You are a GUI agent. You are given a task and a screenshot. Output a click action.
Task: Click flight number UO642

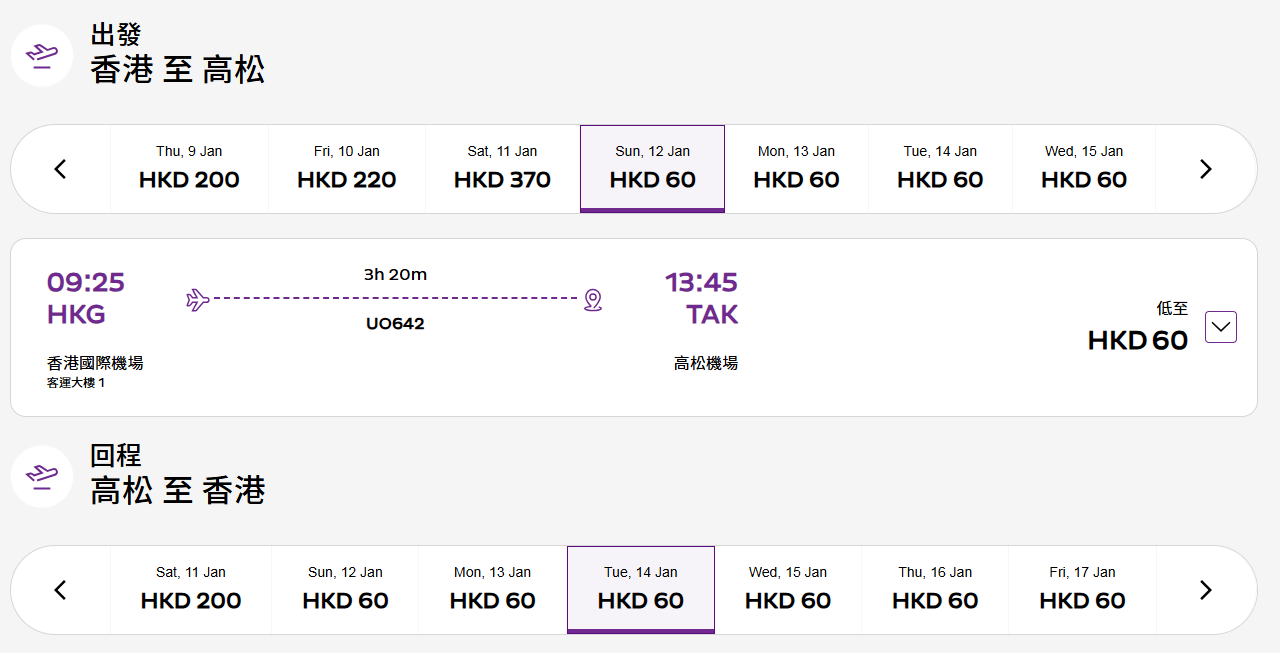coord(395,324)
